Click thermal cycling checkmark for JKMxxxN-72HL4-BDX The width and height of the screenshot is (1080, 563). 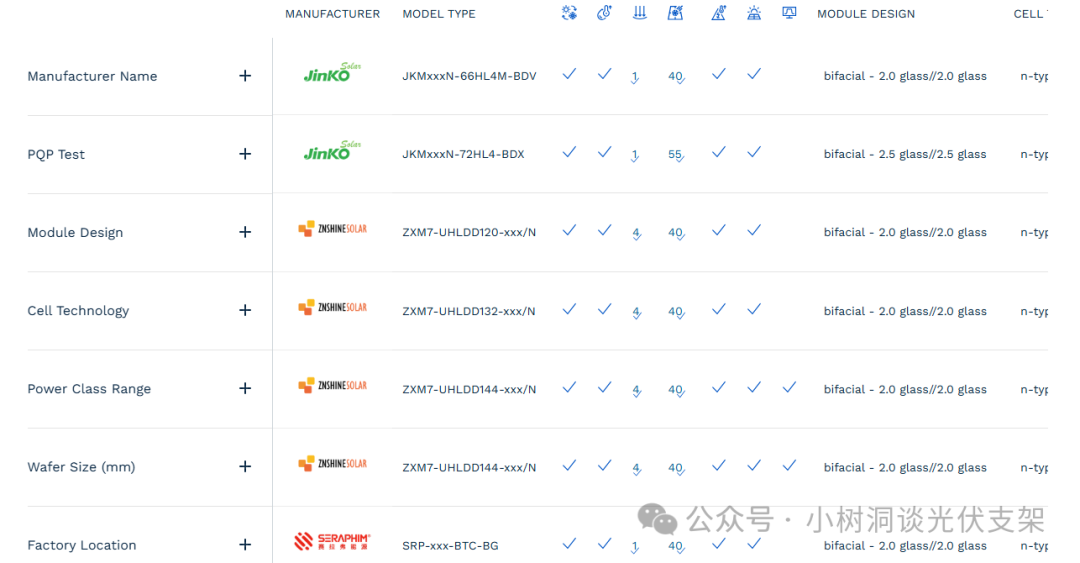point(569,152)
